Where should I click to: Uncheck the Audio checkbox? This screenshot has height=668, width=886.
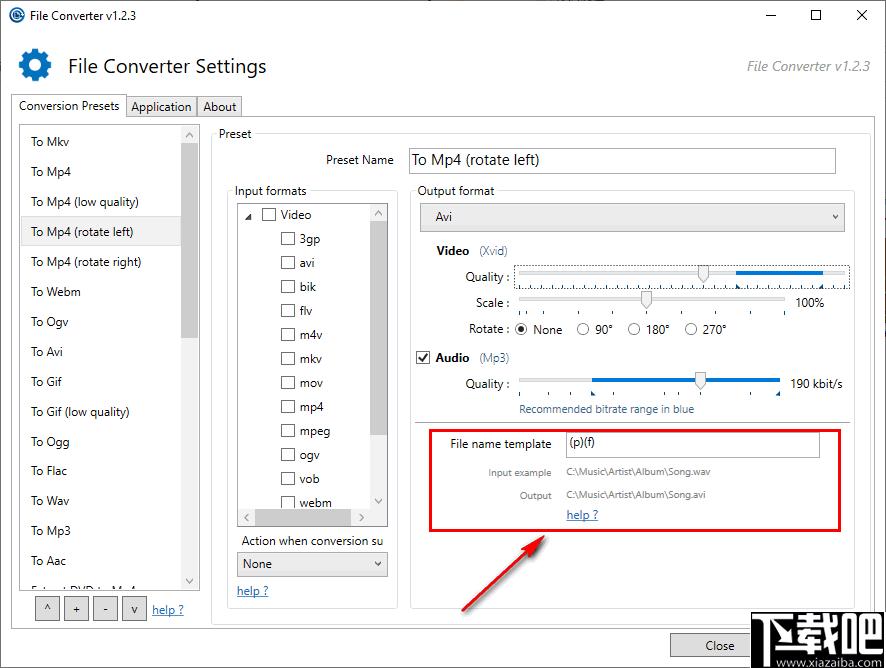(423, 358)
